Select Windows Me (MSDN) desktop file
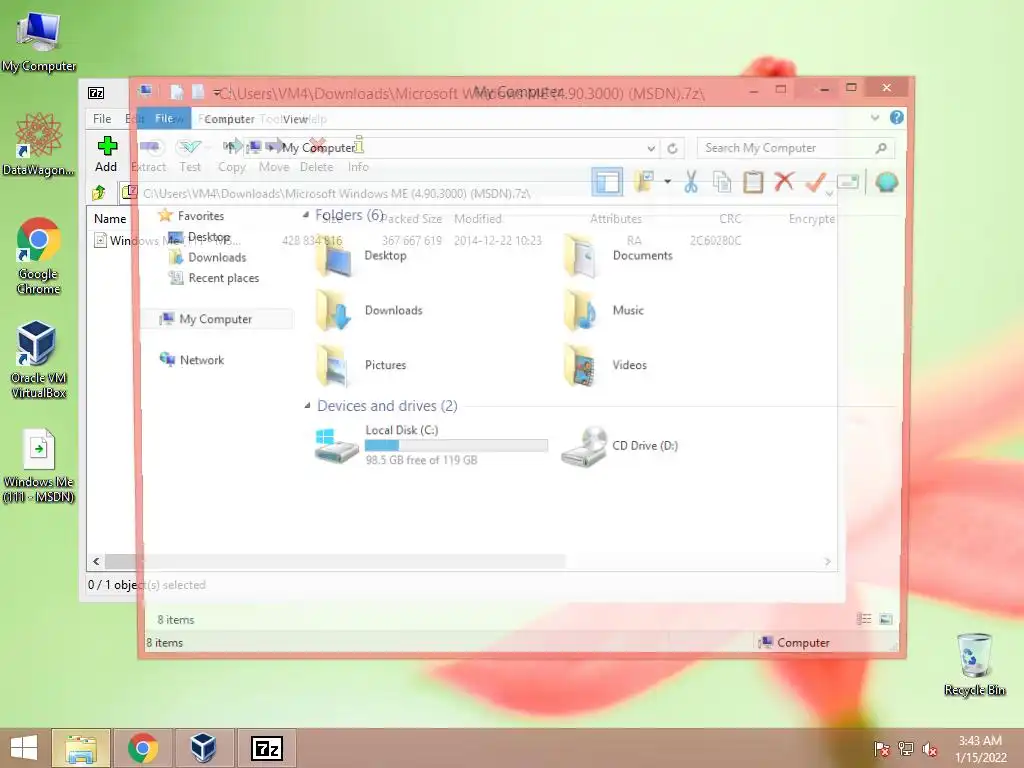 [x=39, y=466]
